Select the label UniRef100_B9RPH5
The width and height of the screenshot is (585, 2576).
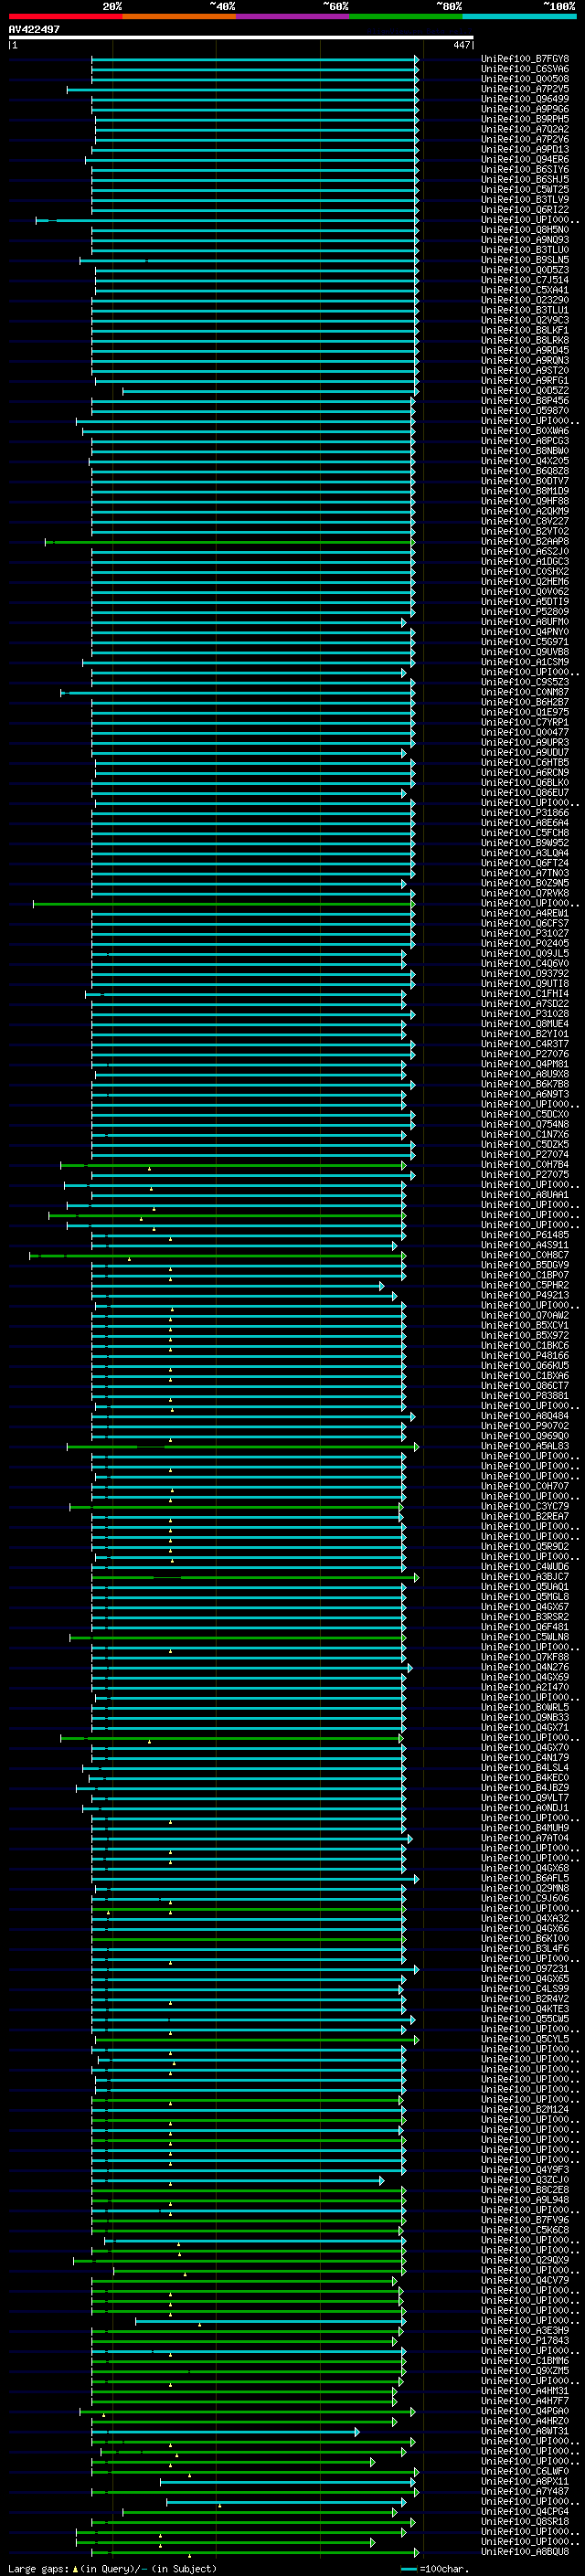tap(525, 119)
